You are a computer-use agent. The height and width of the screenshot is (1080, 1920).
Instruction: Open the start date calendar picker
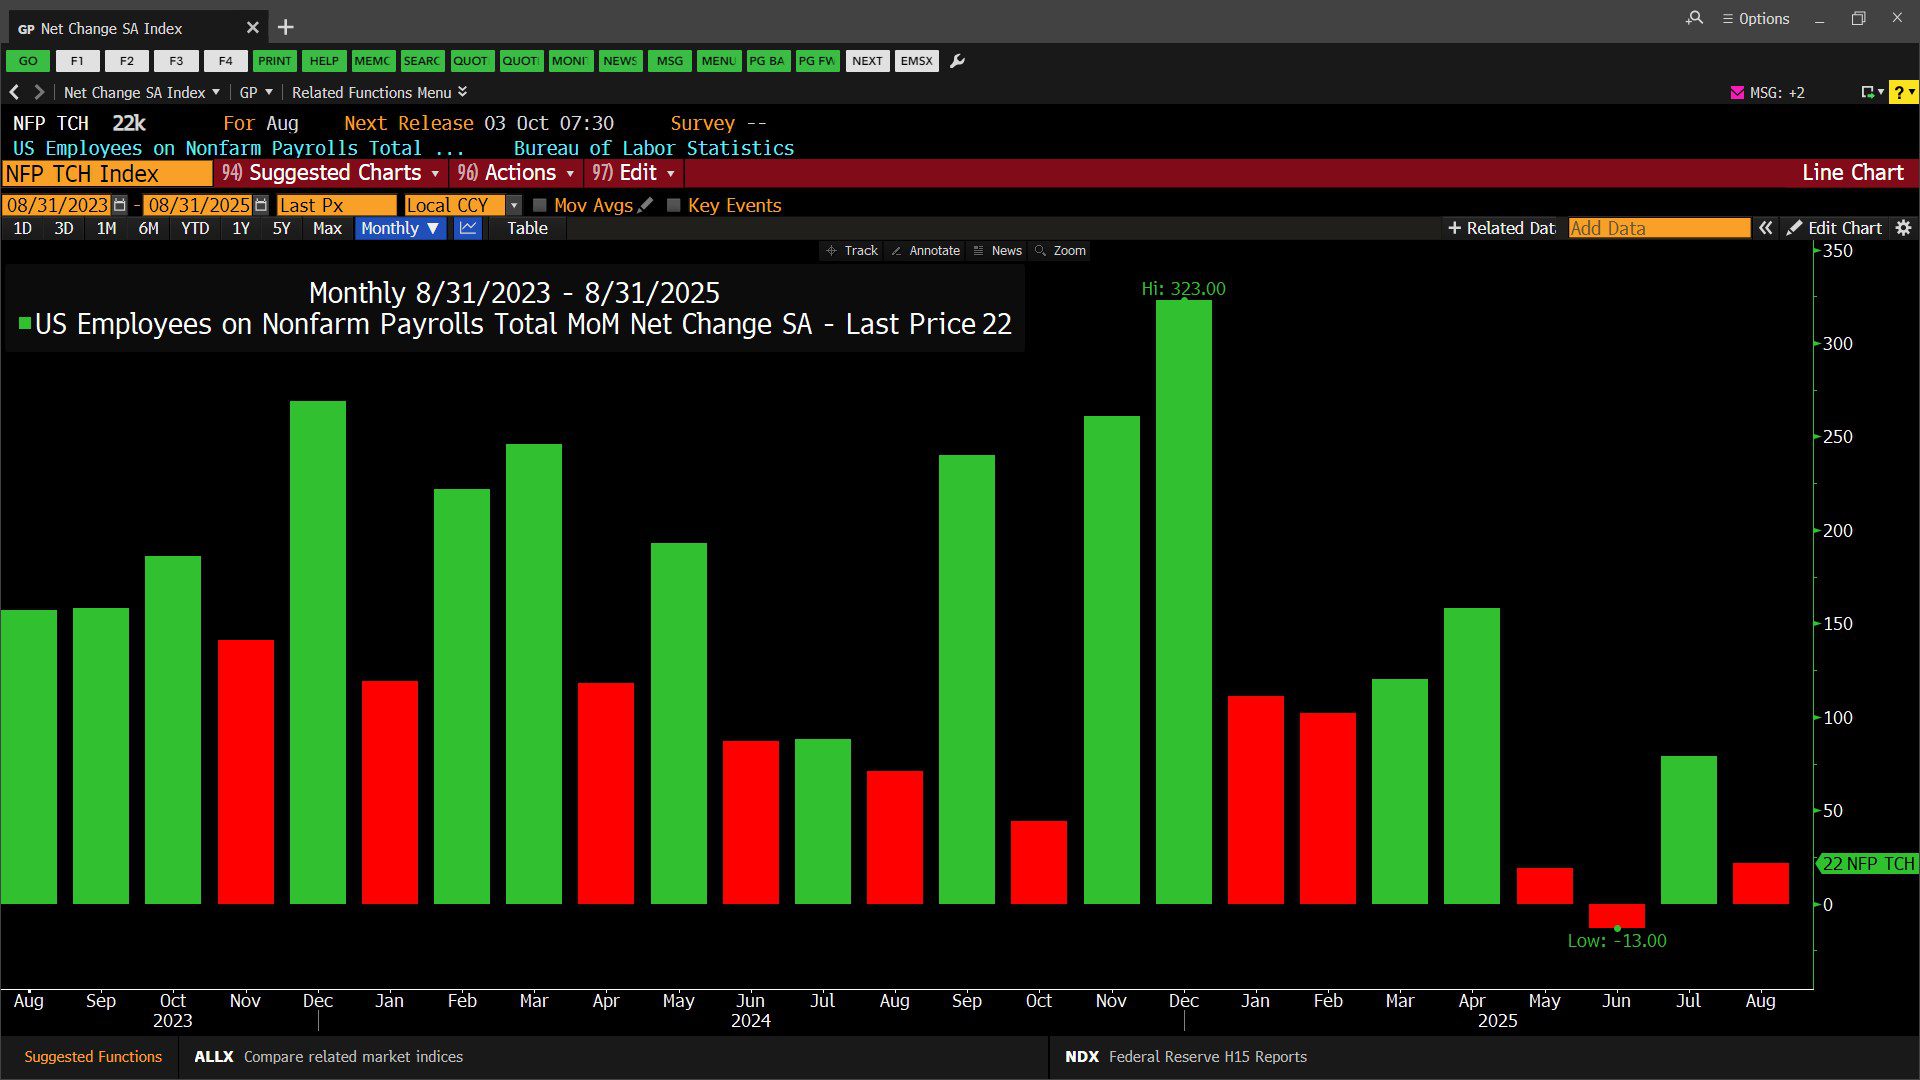pos(120,205)
